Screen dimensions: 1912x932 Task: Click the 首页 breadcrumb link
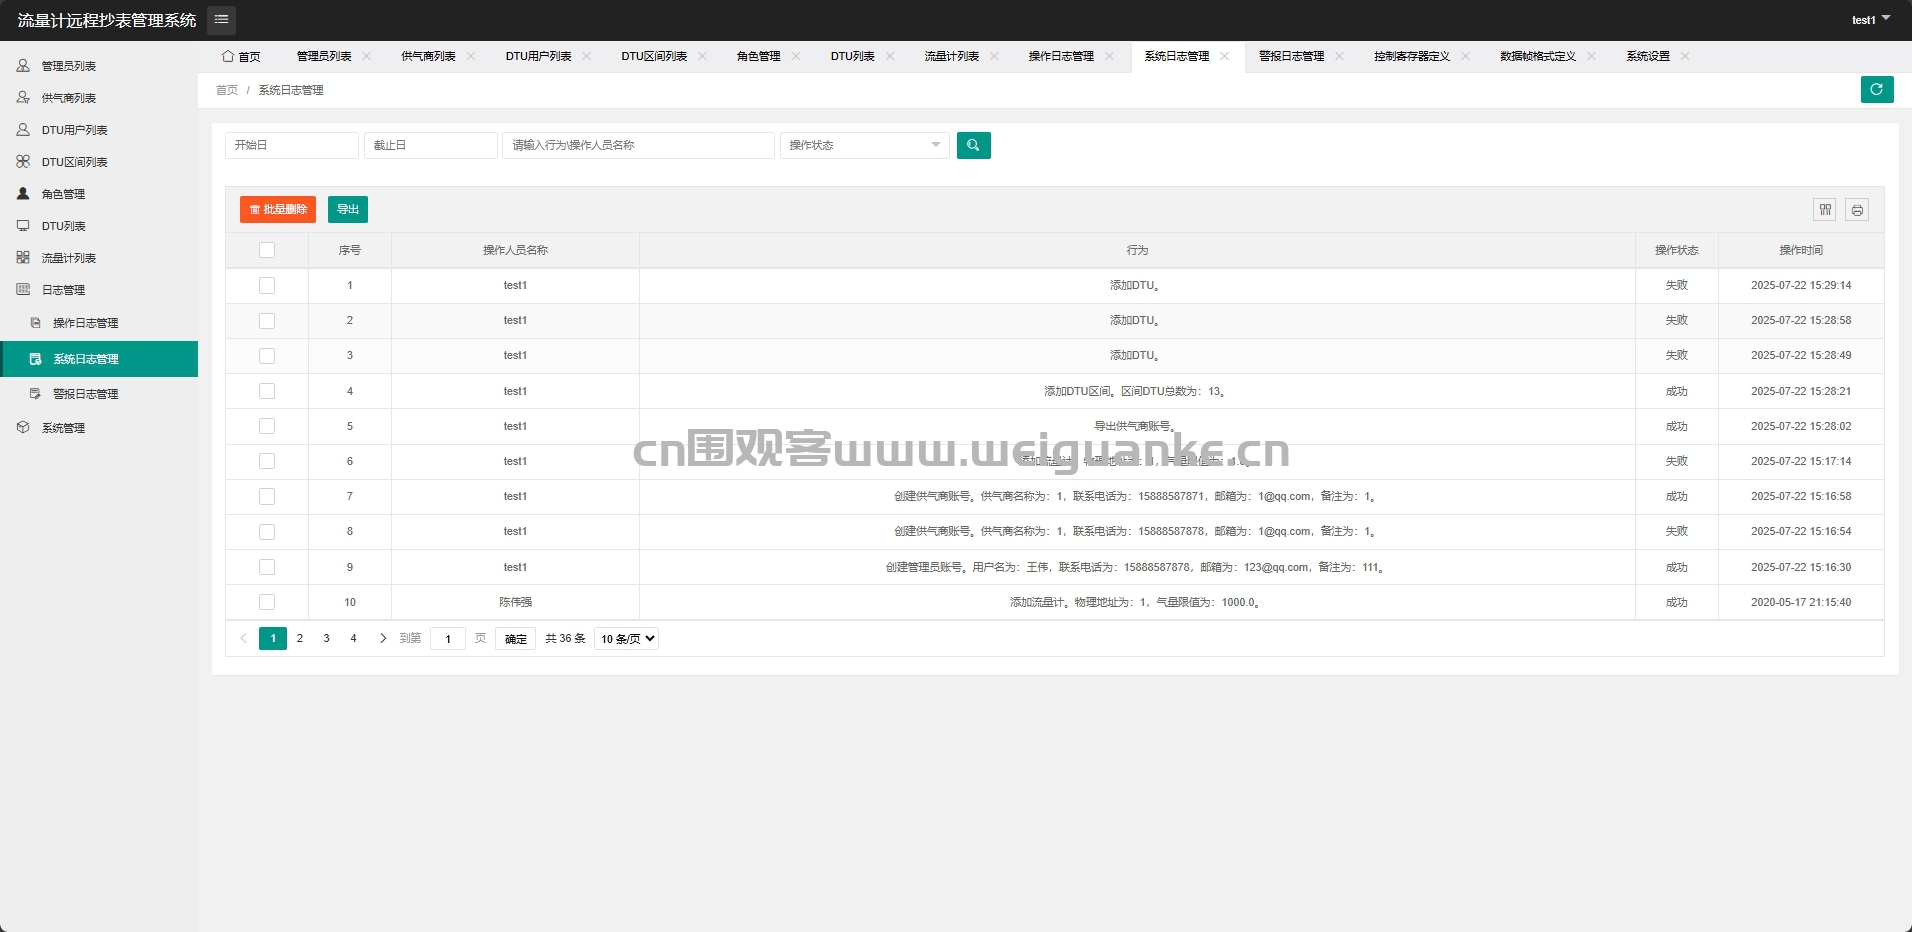point(227,90)
